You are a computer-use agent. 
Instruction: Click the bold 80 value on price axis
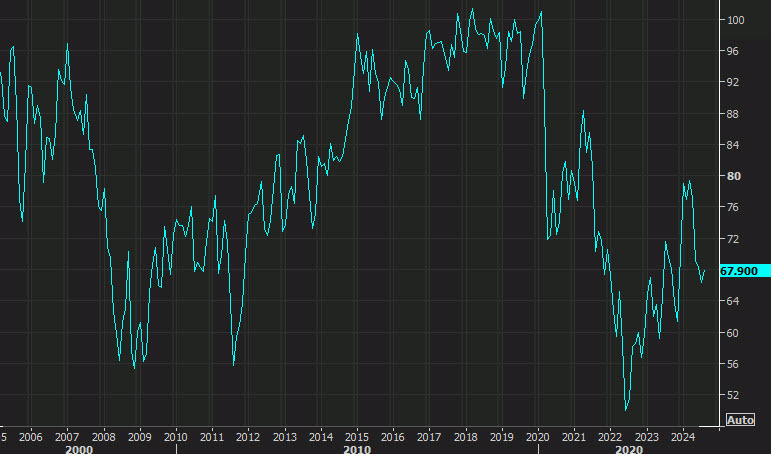tap(733, 176)
